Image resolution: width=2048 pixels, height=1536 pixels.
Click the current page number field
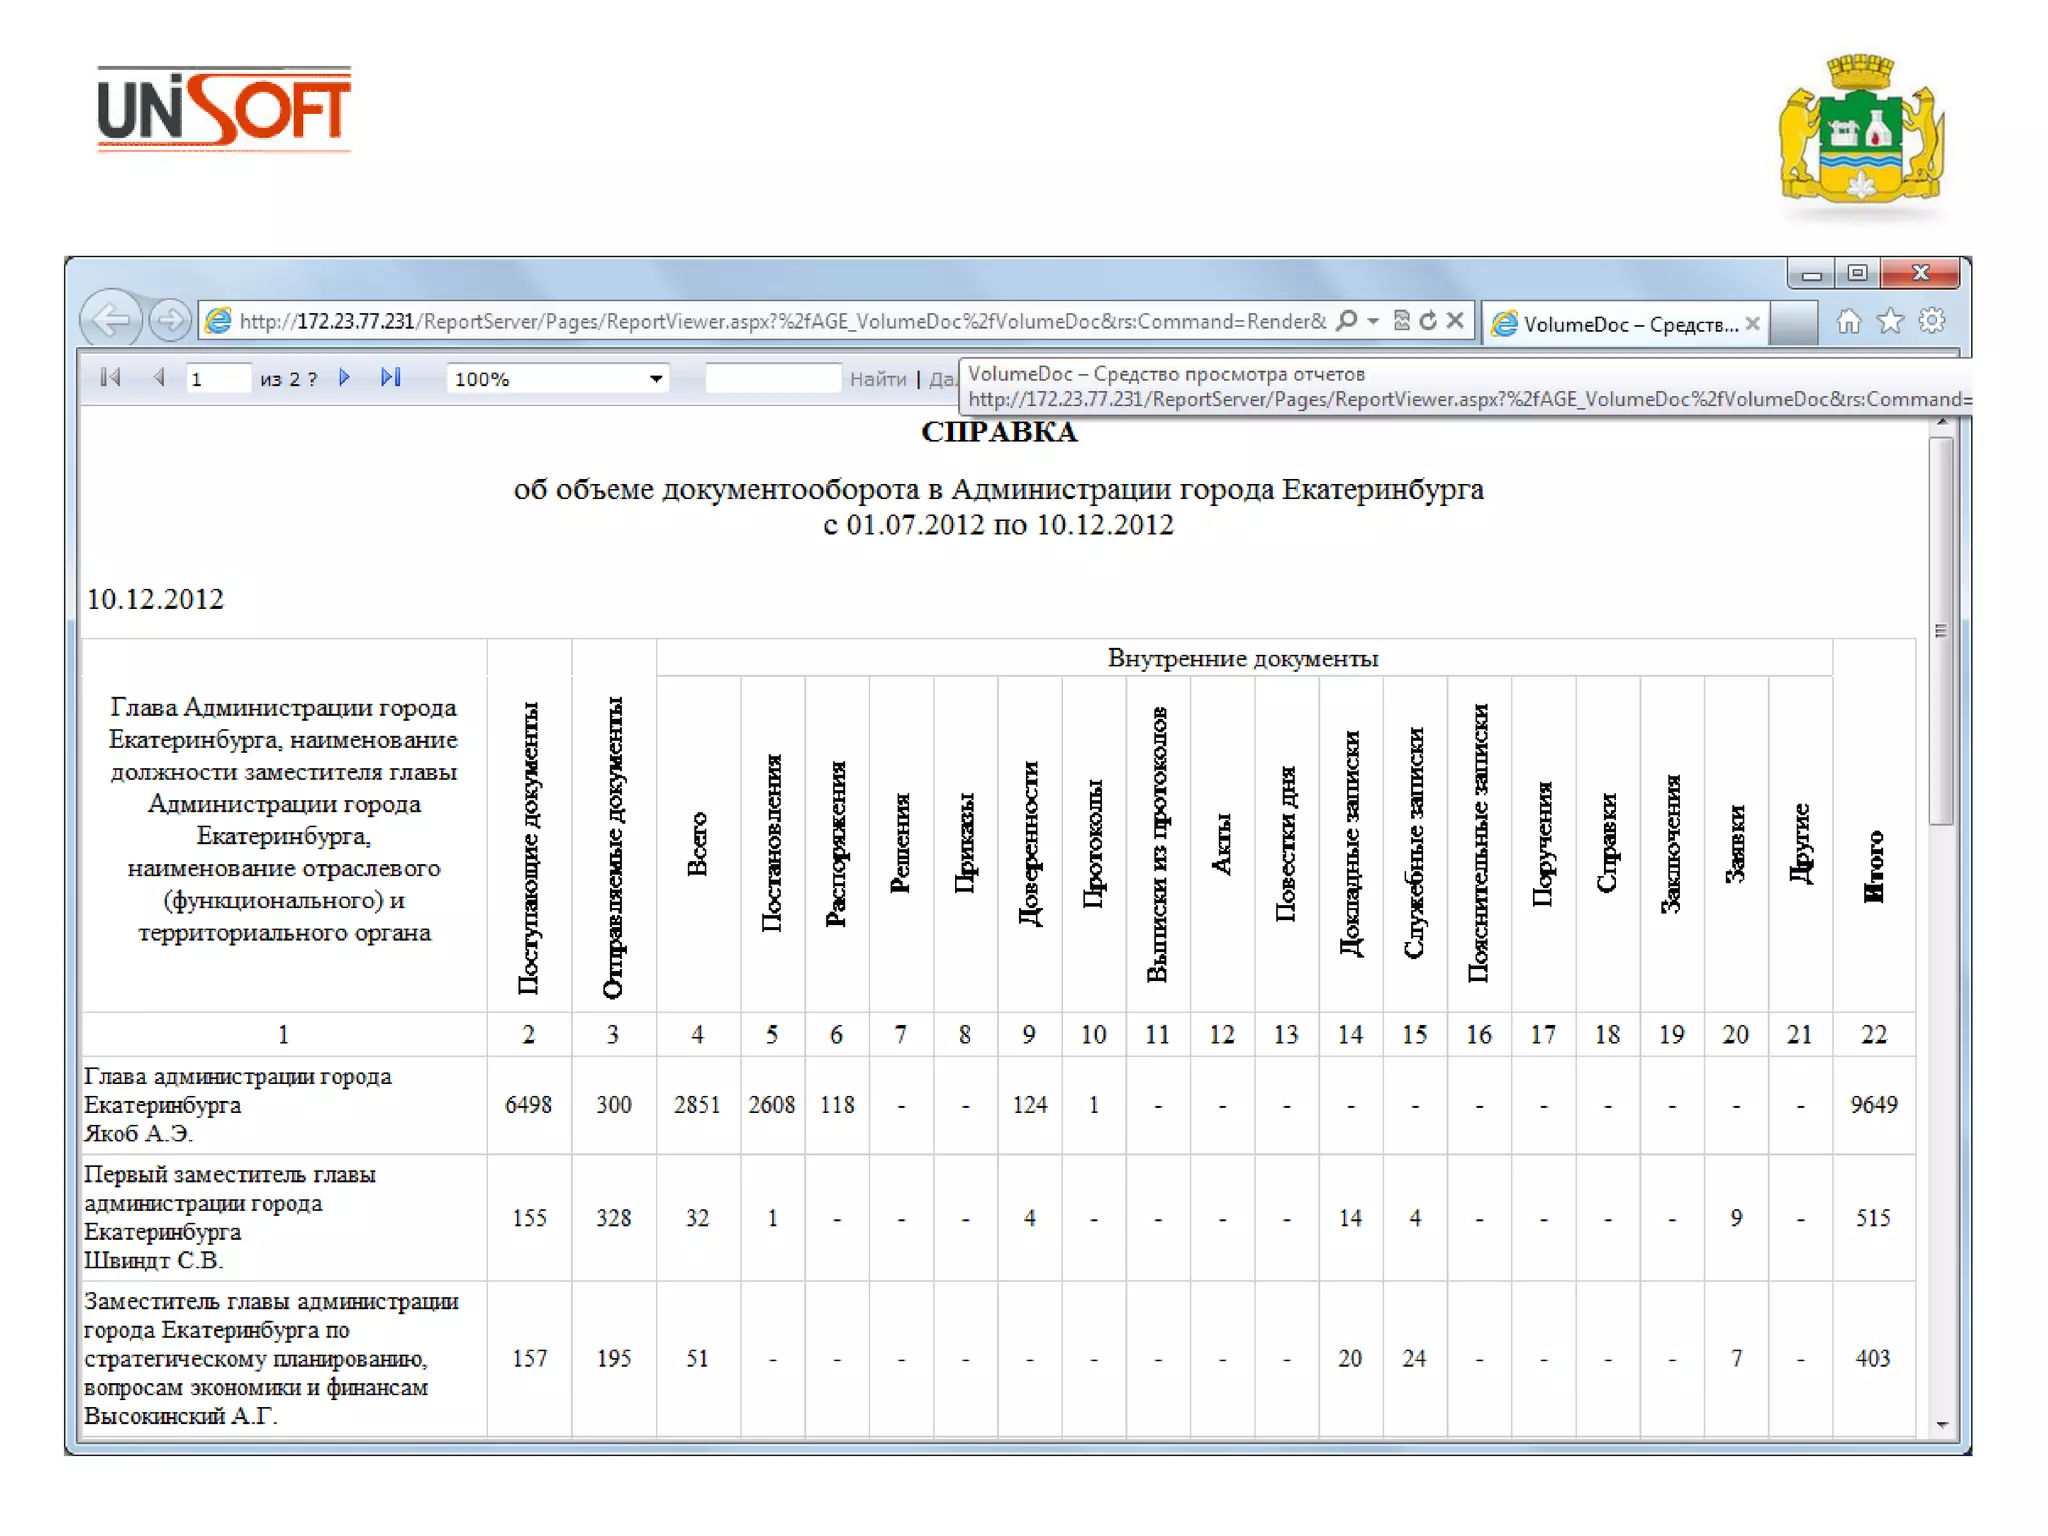pos(218,379)
